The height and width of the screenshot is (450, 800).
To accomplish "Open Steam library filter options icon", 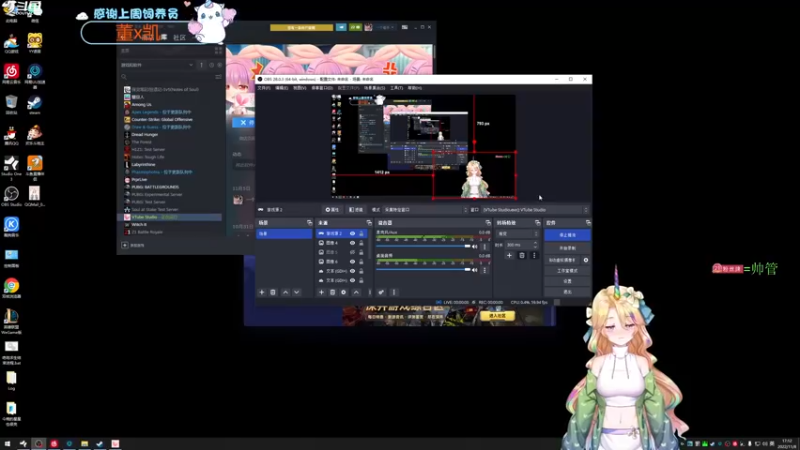I will 218,77.
